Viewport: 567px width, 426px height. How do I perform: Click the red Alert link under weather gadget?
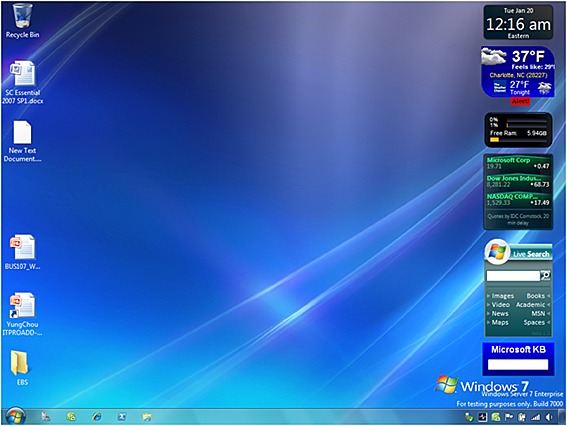520,102
